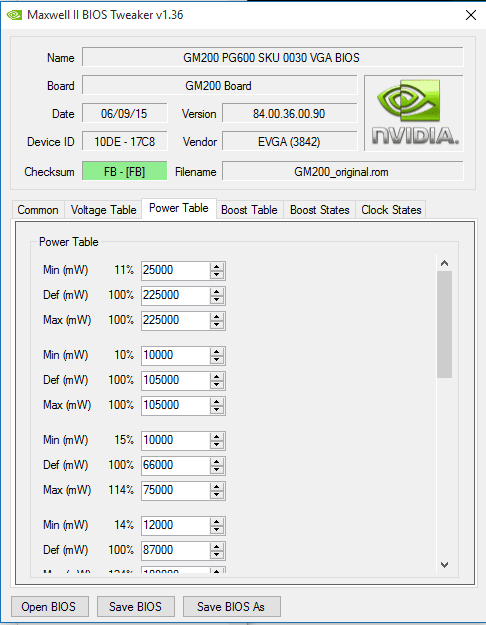Click the NVIDIA logo image
Image resolution: width=486 pixels, height=625 pixels.
click(414, 113)
